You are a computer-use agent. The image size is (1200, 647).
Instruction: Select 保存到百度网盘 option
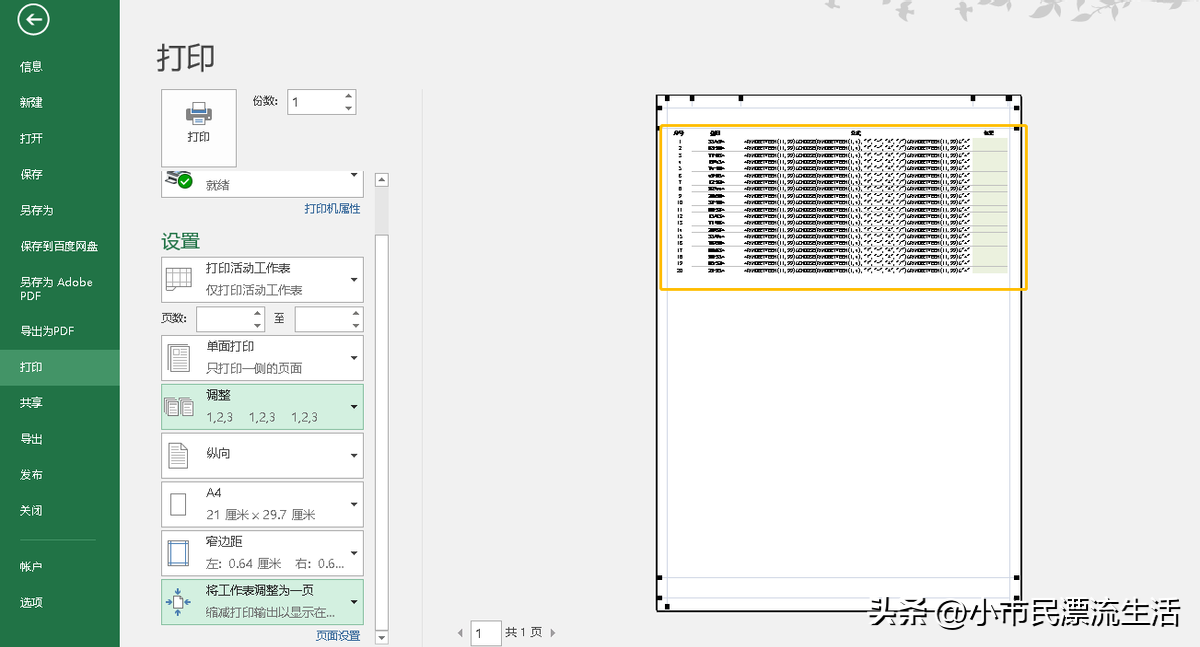(59, 247)
